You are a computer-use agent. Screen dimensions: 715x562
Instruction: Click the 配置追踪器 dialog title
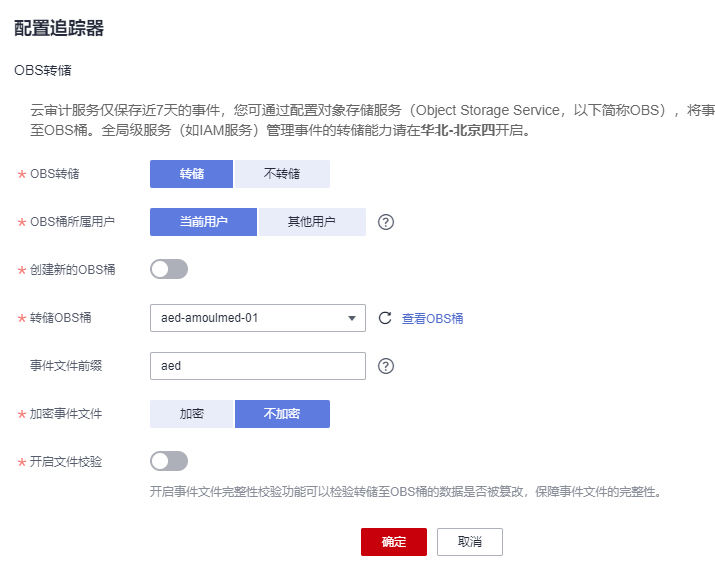(59, 28)
